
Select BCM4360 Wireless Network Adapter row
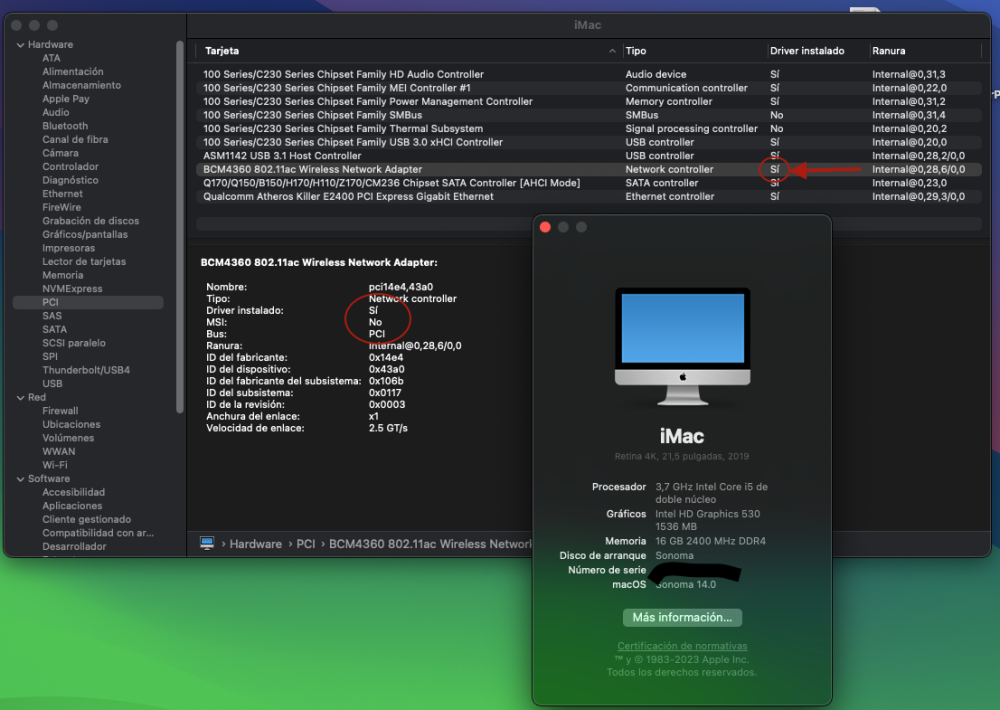coord(589,170)
